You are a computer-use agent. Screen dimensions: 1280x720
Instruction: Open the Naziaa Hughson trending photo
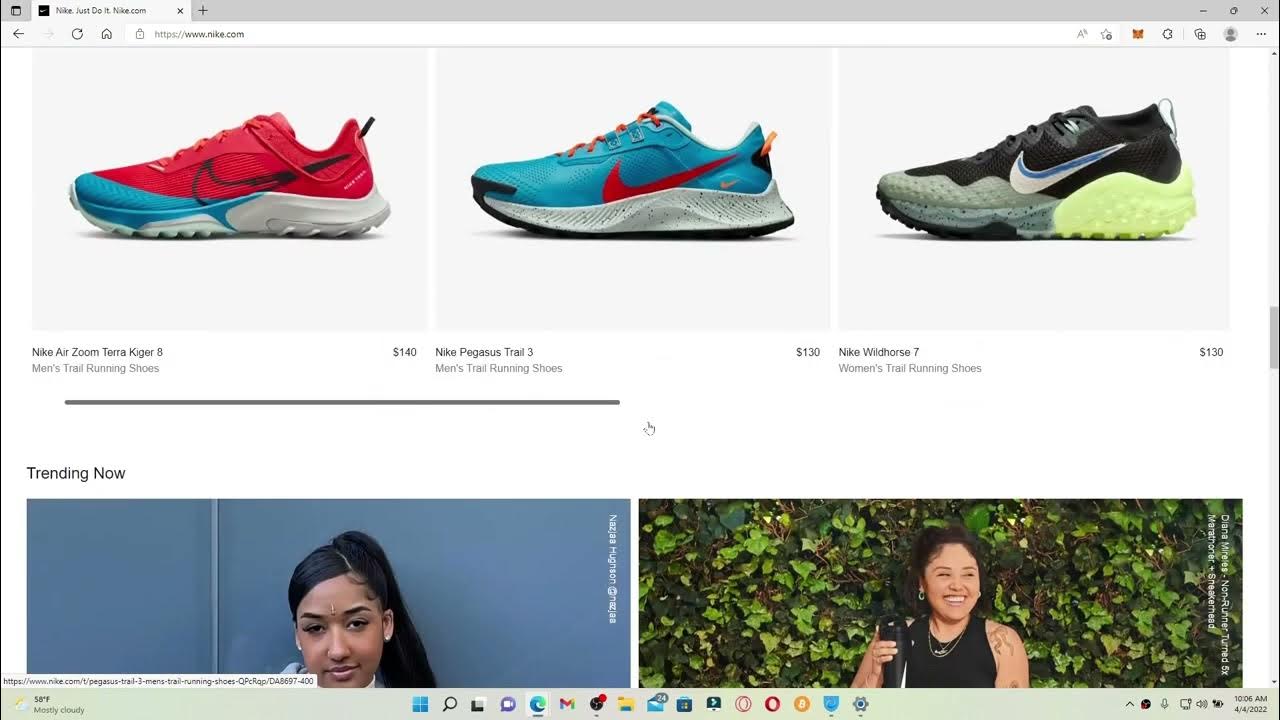point(329,593)
